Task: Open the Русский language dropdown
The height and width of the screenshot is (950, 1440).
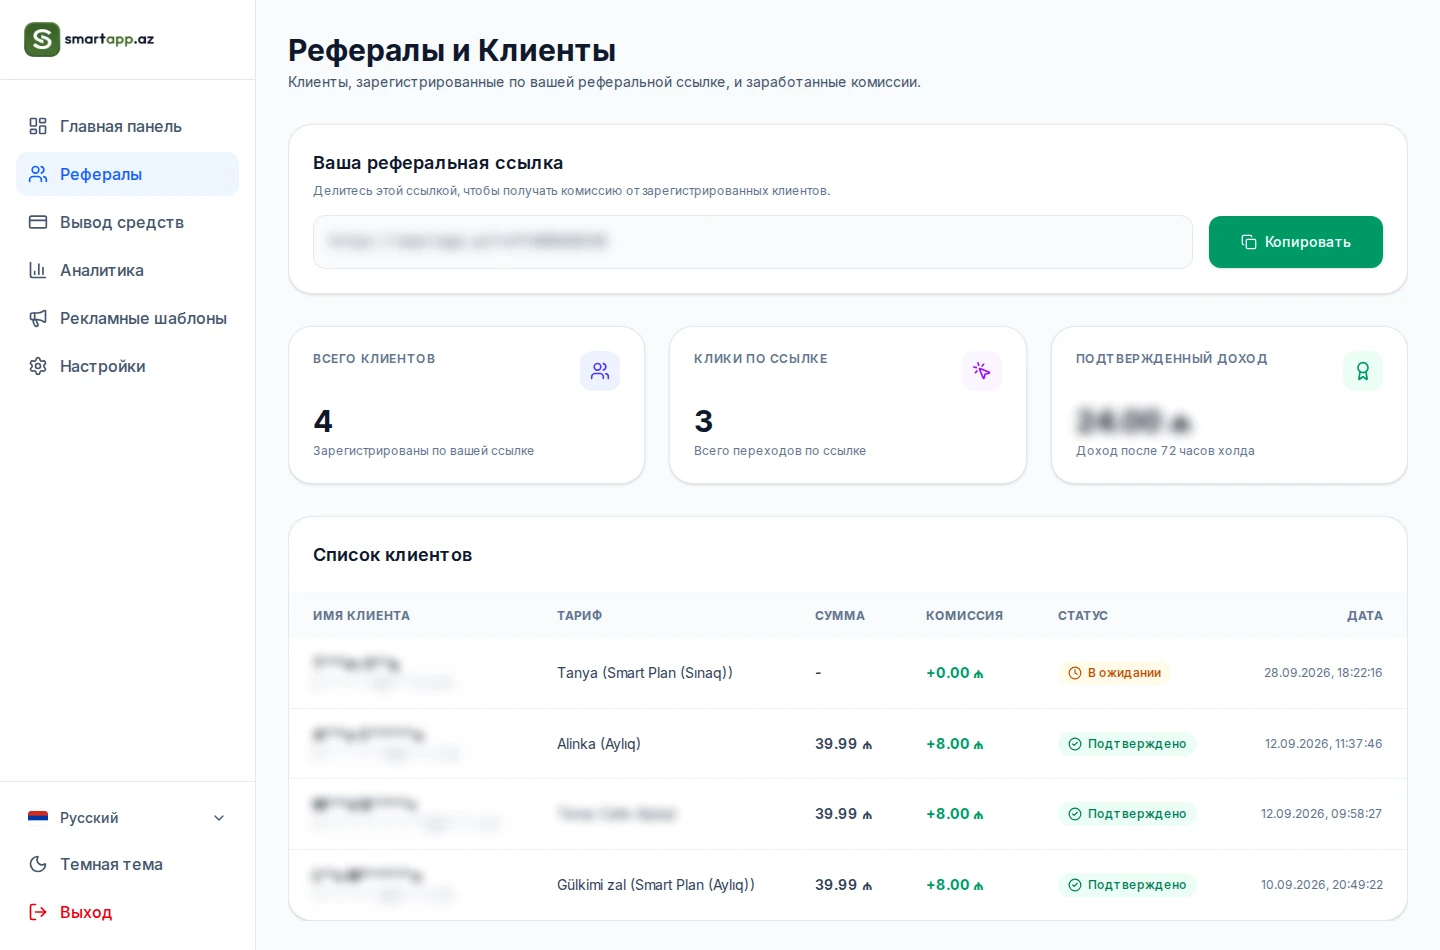Action: (x=127, y=818)
